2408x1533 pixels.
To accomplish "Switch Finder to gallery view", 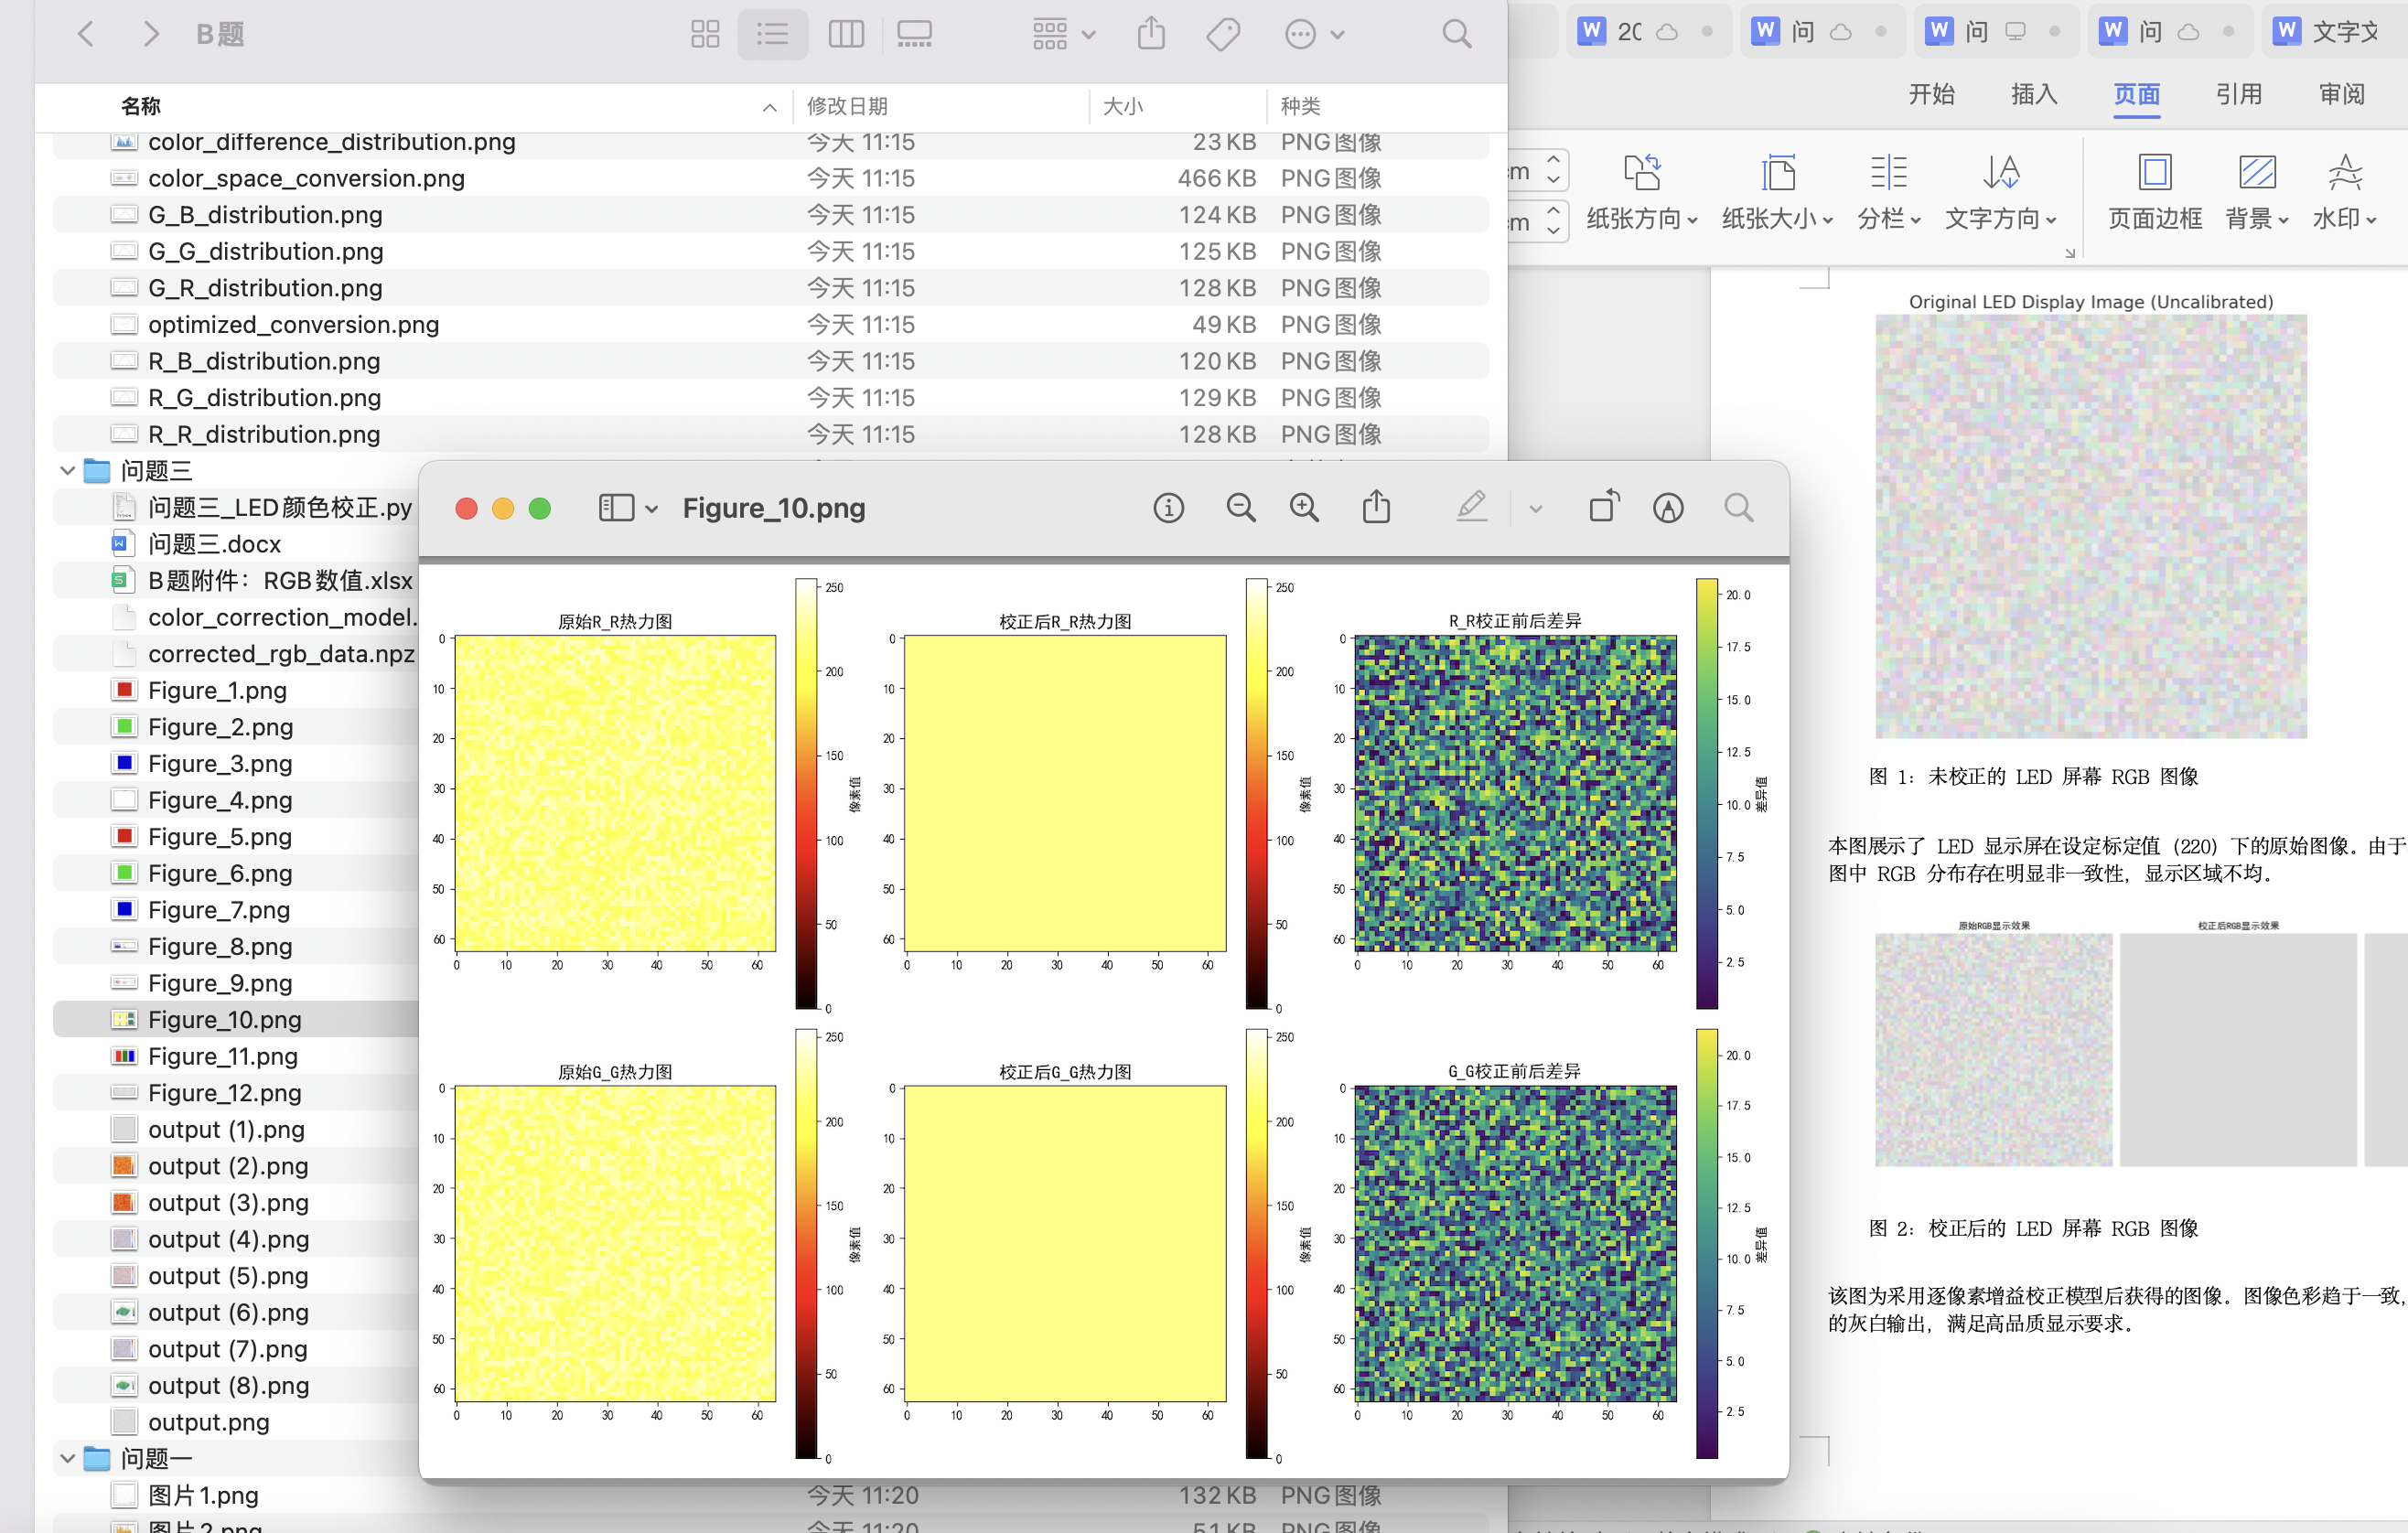I will coord(914,35).
